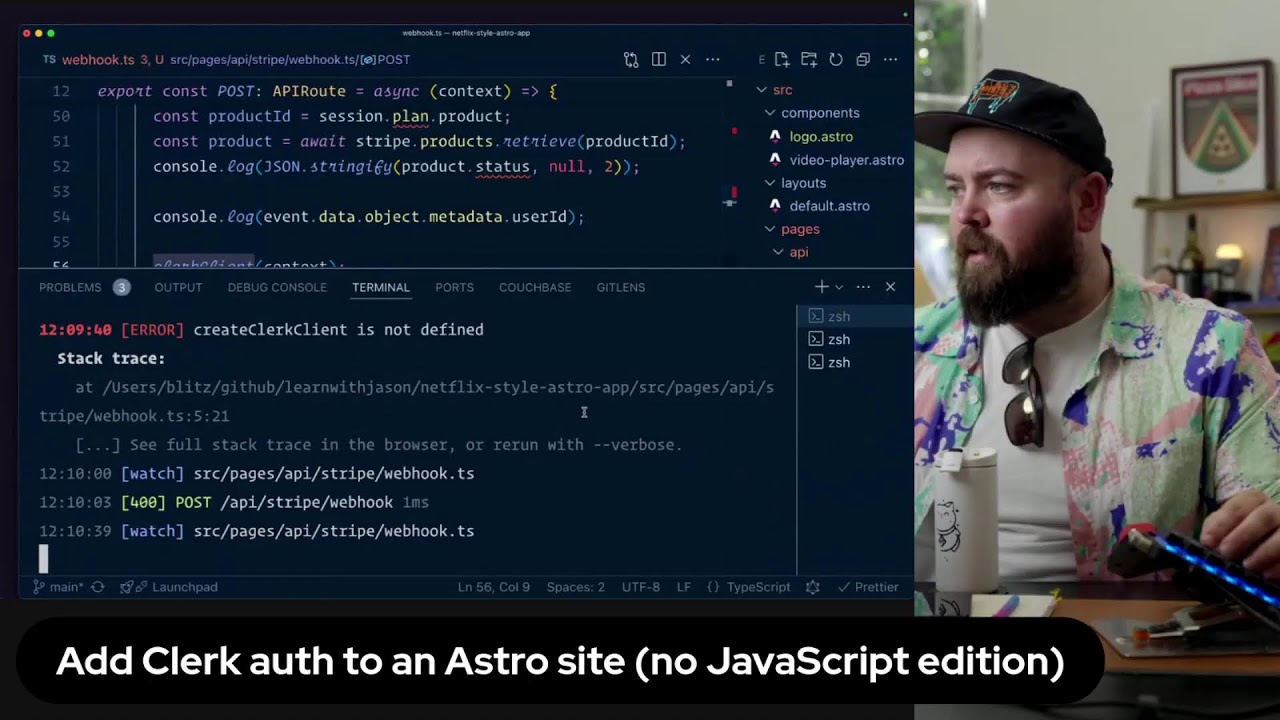Create a new folder in explorer
This screenshot has height=720, width=1280.
[809, 60]
